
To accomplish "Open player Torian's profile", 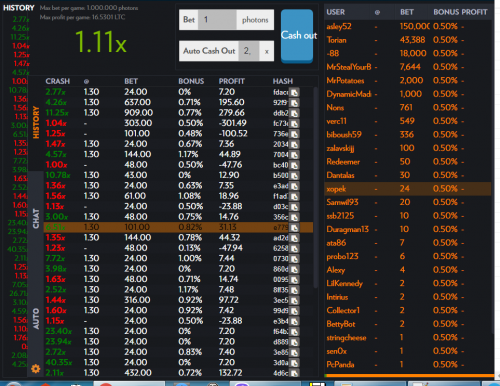I will 337,40.
